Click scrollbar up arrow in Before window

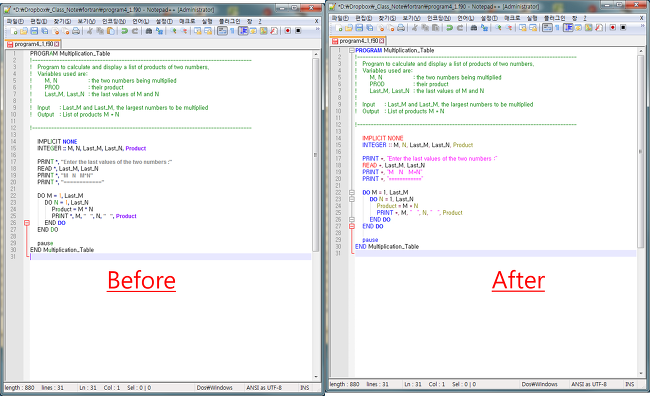pyautogui.click(x=316, y=54)
